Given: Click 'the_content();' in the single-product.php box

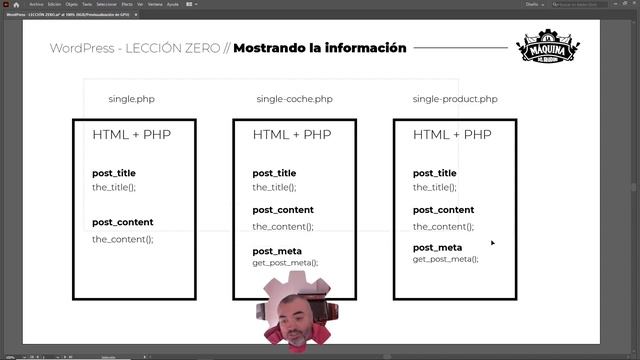Looking at the screenshot, I should click(444, 227).
